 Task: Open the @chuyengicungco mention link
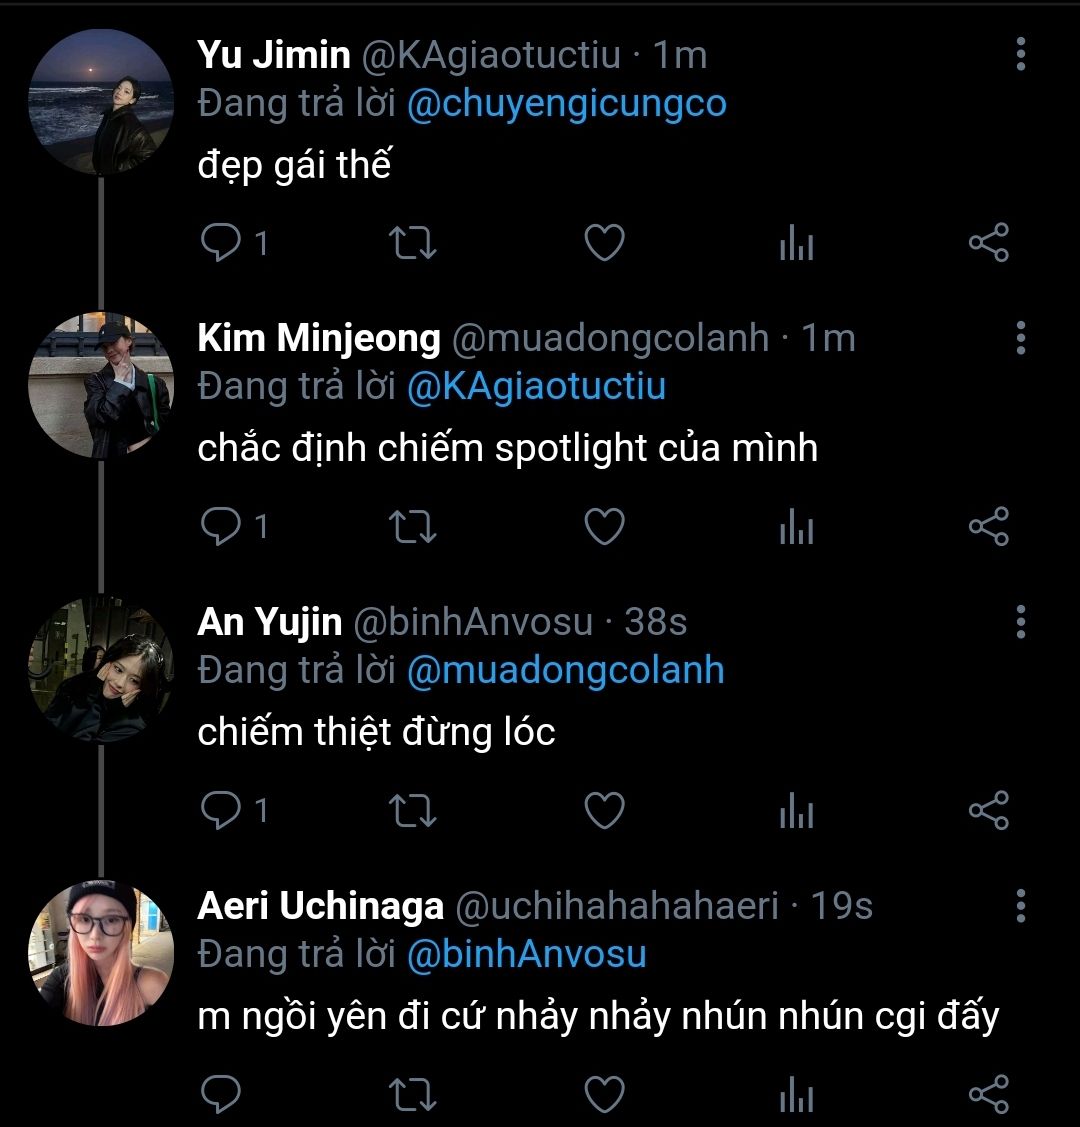[x=566, y=103]
